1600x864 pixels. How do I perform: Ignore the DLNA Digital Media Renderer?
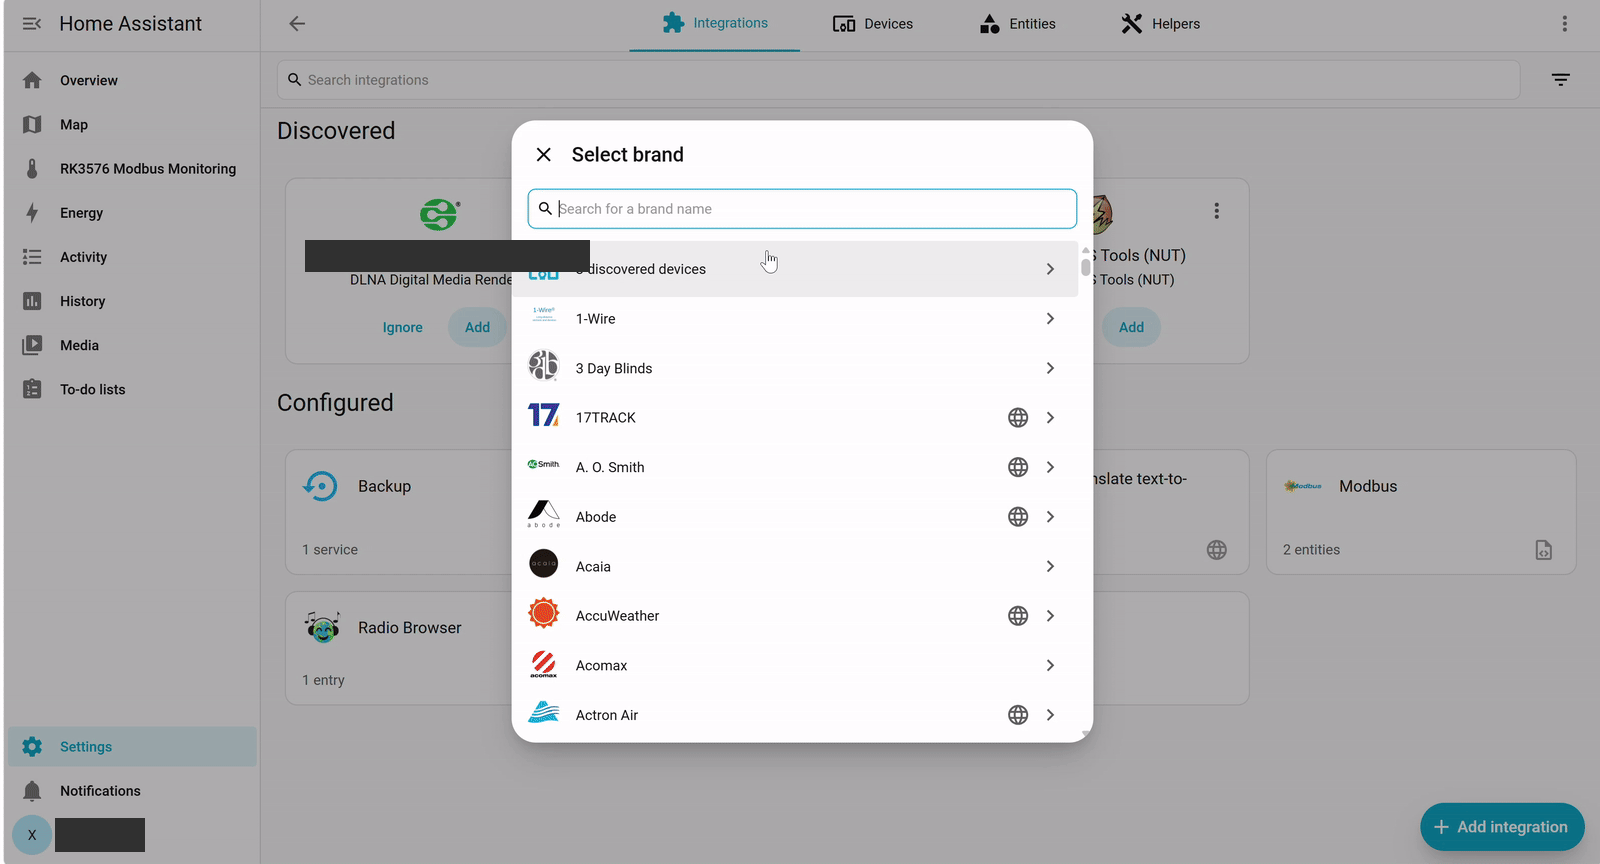(x=402, y=327)
